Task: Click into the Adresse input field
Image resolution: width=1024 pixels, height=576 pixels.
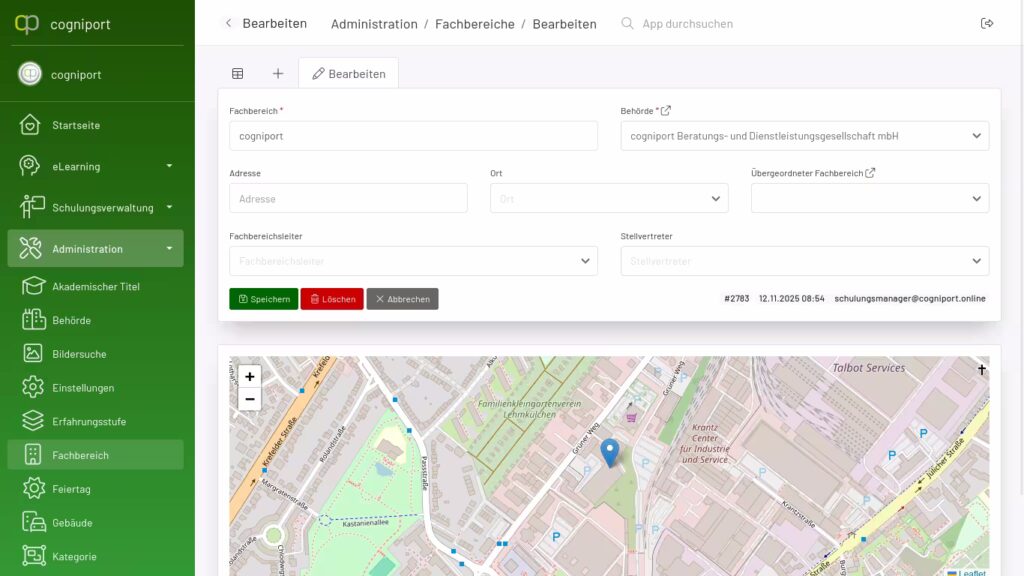Action: click(348, 198)
